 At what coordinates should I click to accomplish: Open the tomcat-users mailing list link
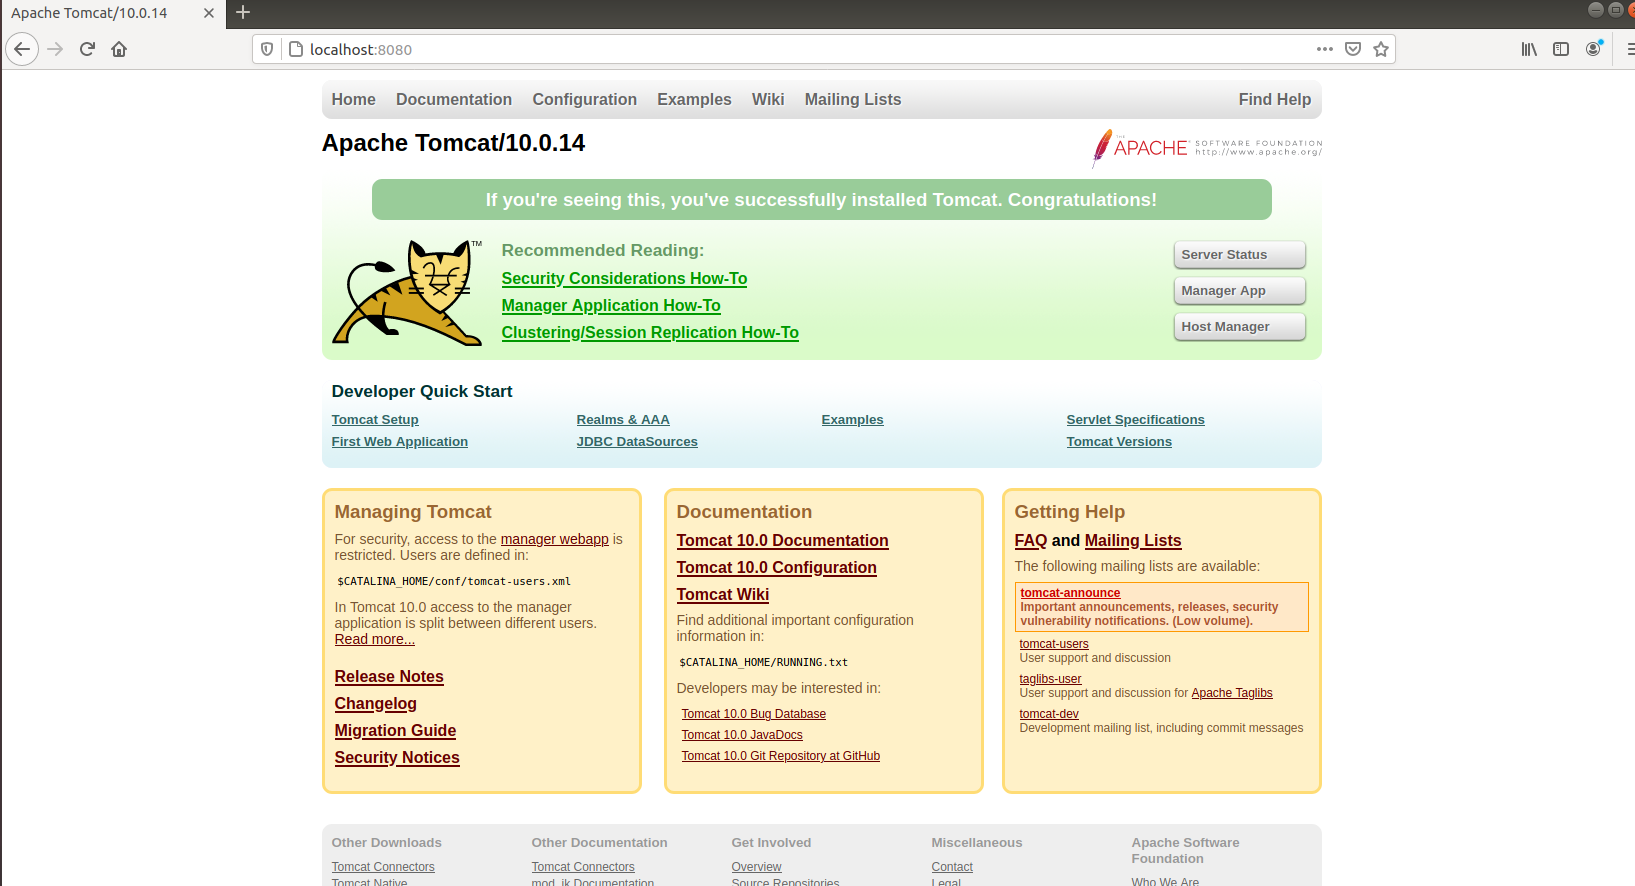(x=1054, y=644)
